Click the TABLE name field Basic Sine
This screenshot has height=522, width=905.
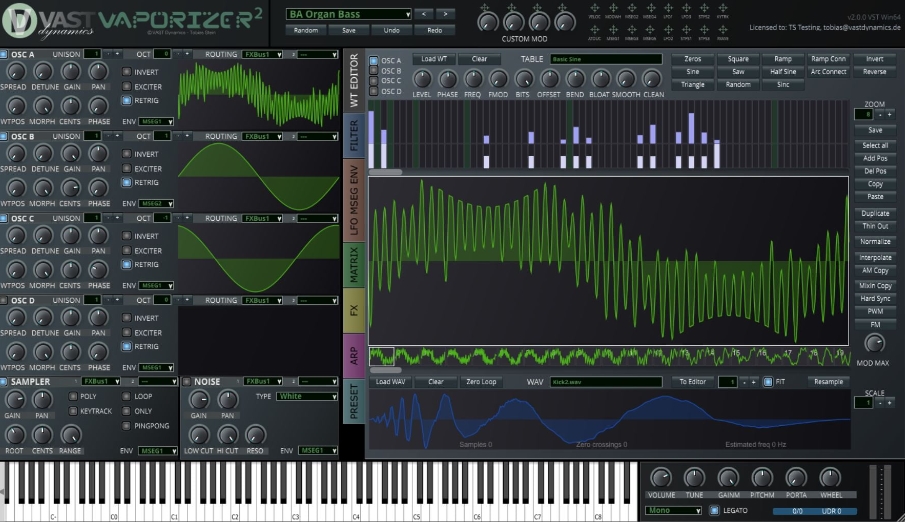click(606, 59)
